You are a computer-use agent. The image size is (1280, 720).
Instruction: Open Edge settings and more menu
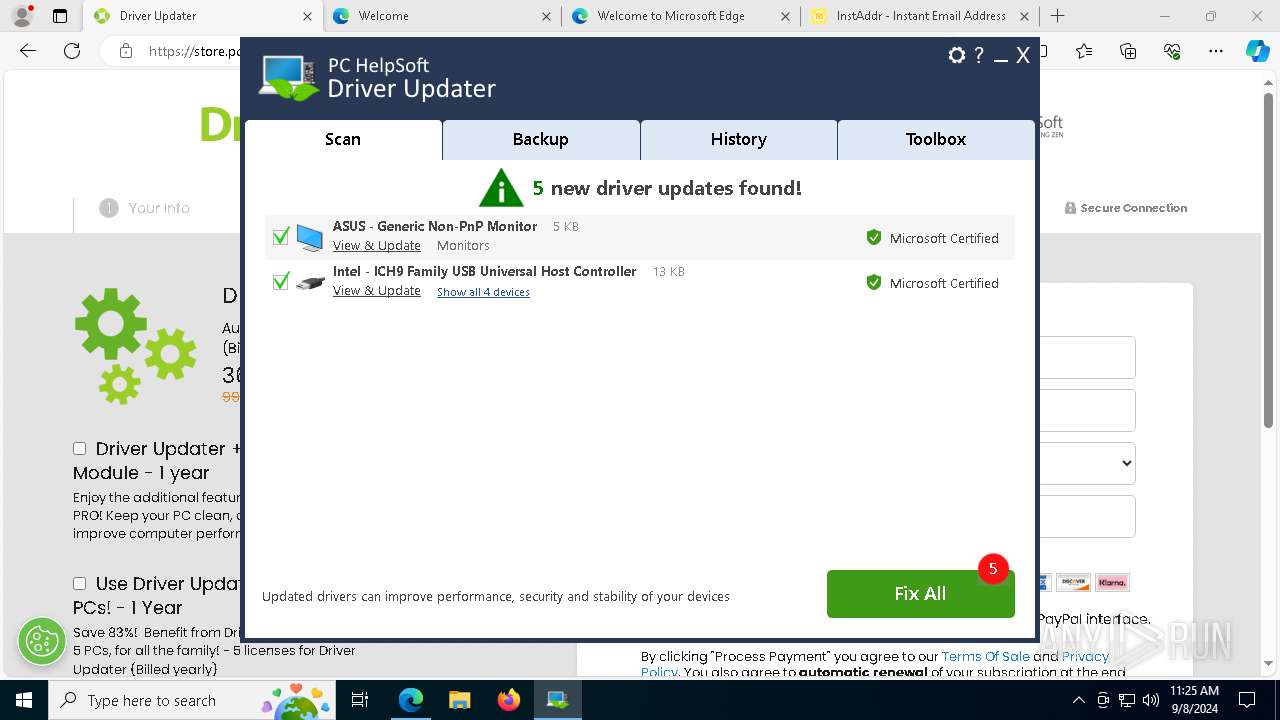pos(1216,52)
